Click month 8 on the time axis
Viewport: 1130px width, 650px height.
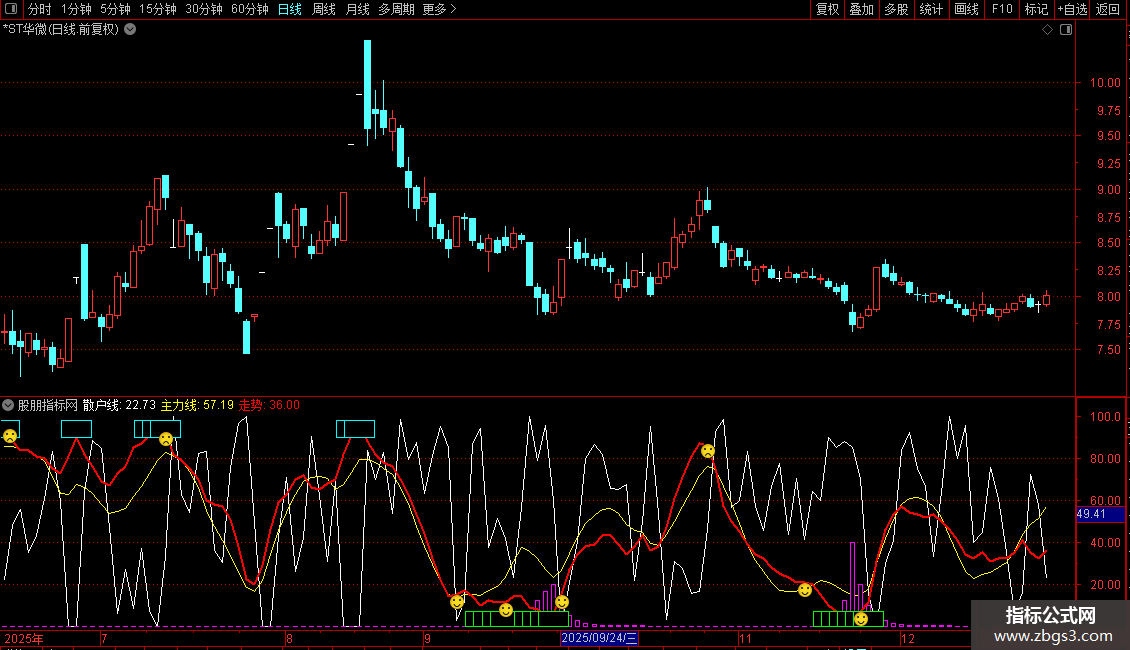coord(289,638)
